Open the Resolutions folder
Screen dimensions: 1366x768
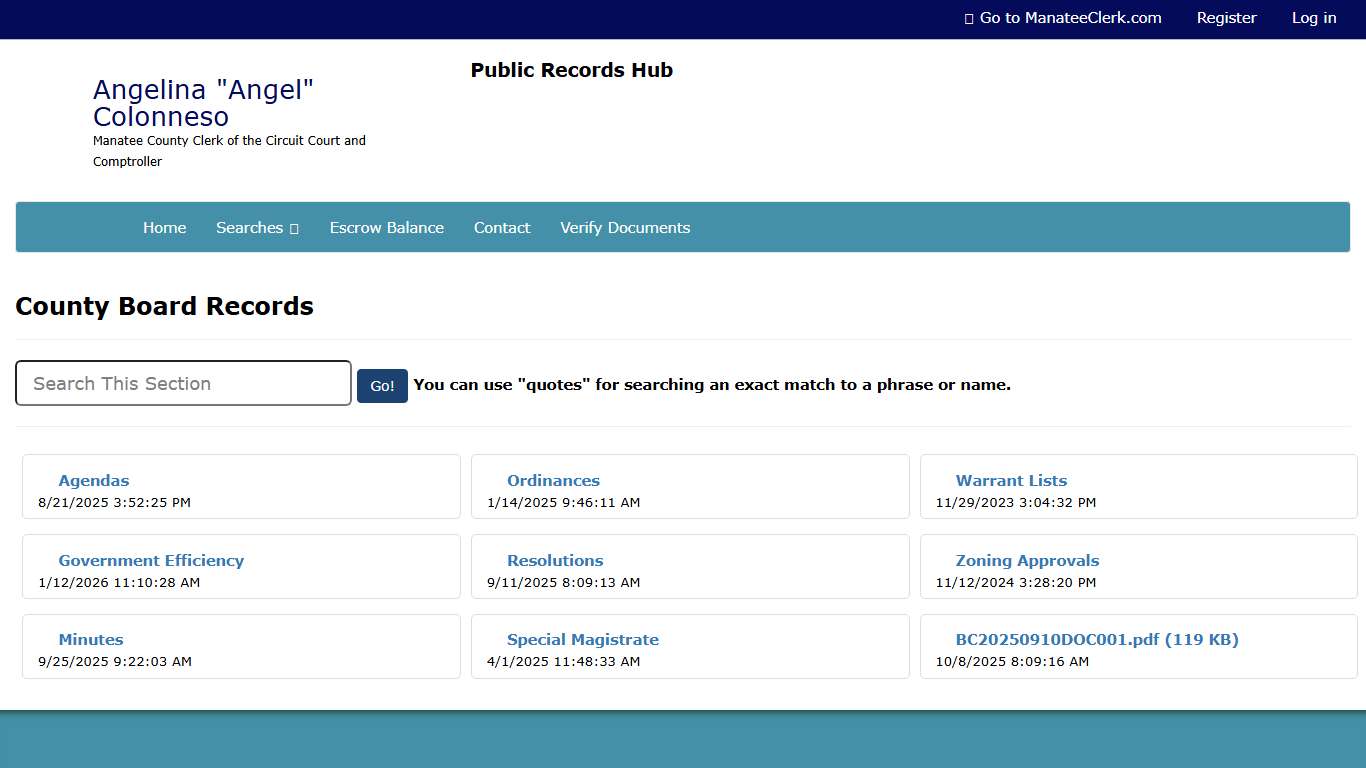[555, 561]
